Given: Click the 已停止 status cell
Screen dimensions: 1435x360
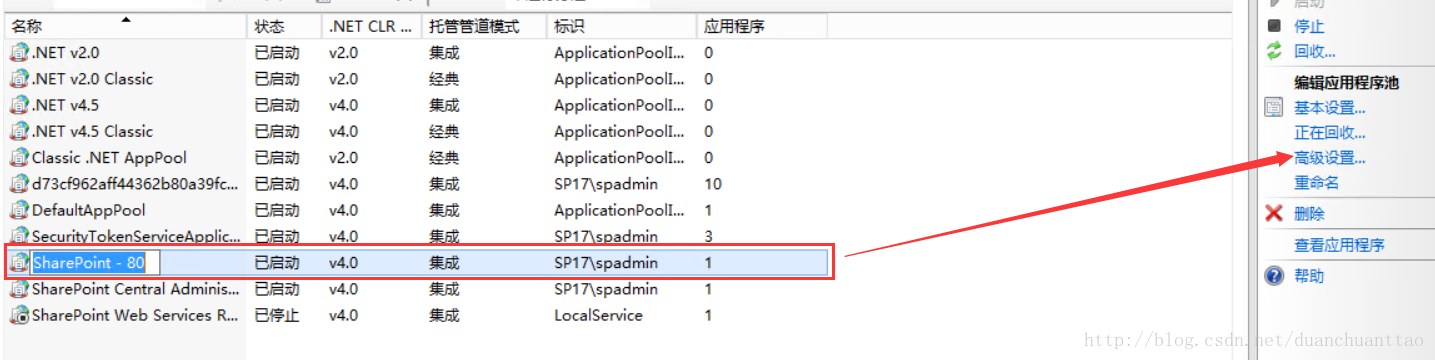Looking at the screenshot, I should pyautogui.click(x=277, y=315).
